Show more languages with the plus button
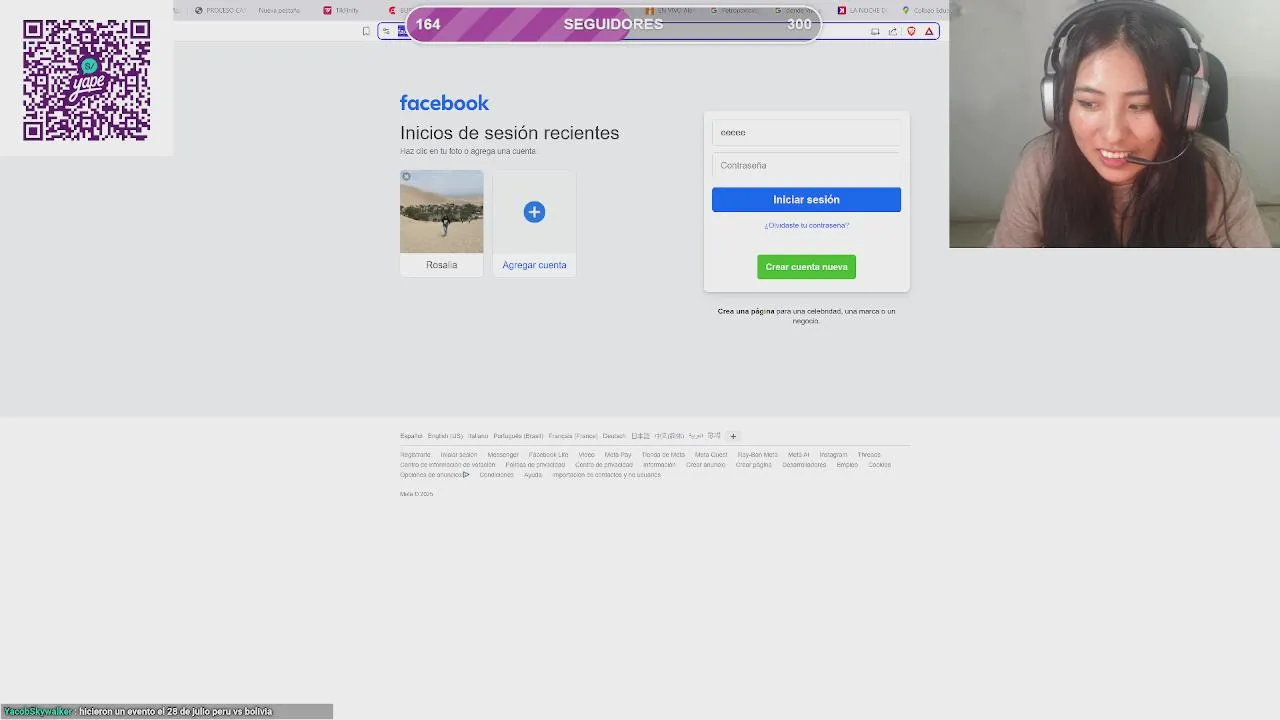The width and height of the screenshot is (1280, 720). tap(733, 436)
